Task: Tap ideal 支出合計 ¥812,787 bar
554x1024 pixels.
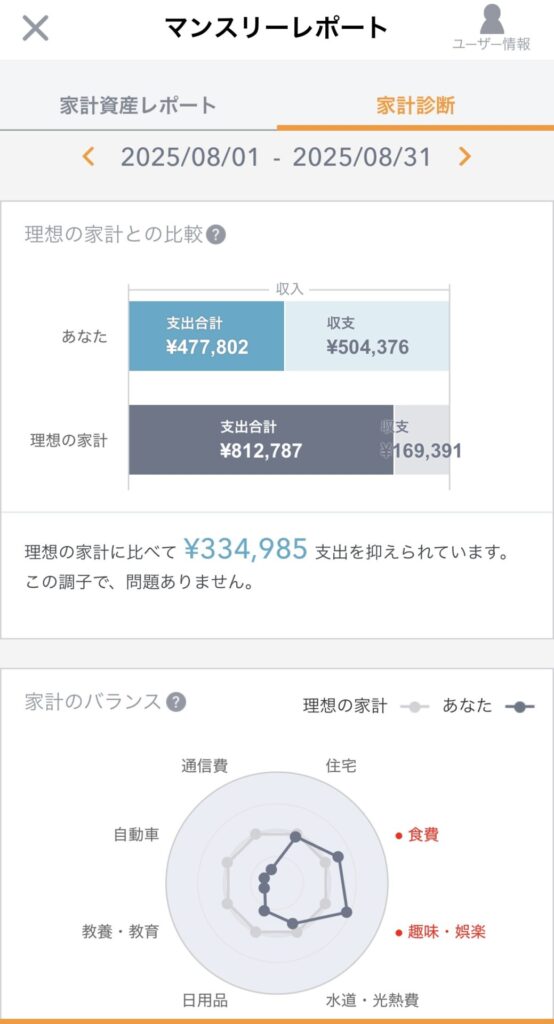Action: pos(261,440)
